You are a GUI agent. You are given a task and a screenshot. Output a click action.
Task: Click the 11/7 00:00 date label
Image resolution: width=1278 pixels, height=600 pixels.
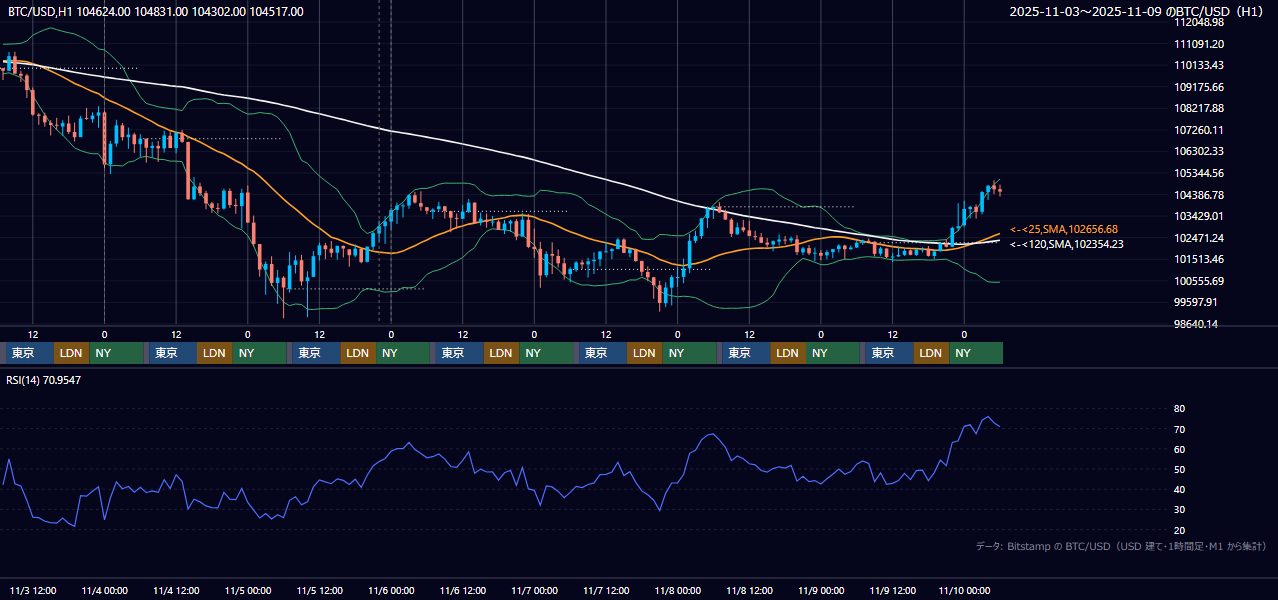point(534,590)
